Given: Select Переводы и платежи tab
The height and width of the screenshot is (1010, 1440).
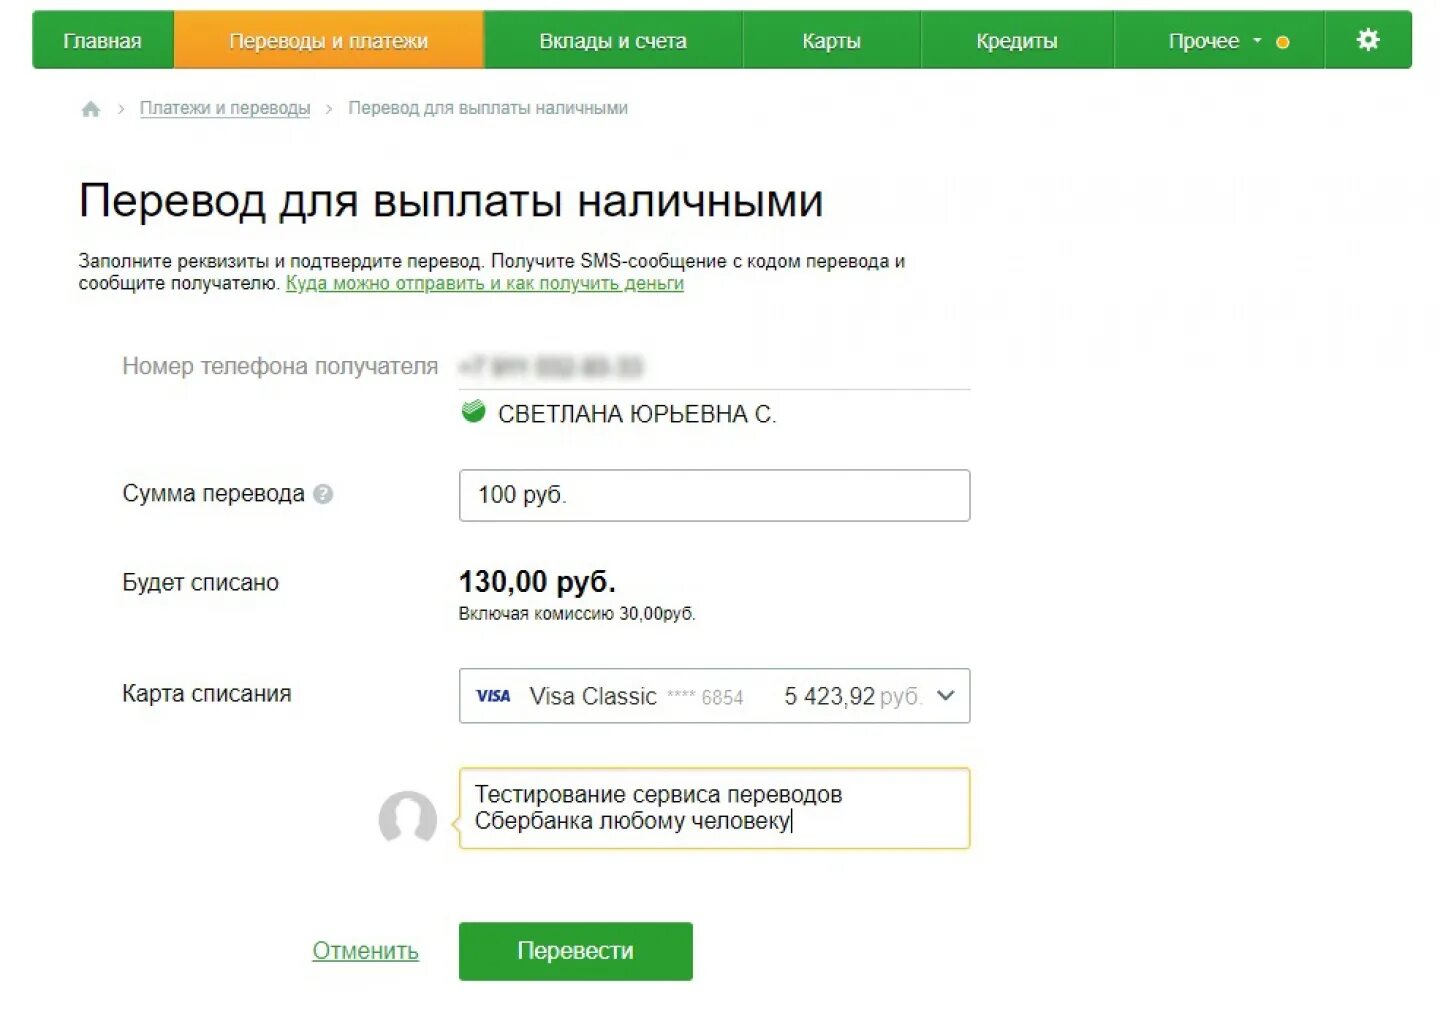Looking at the screenshot, I should 328,41.
